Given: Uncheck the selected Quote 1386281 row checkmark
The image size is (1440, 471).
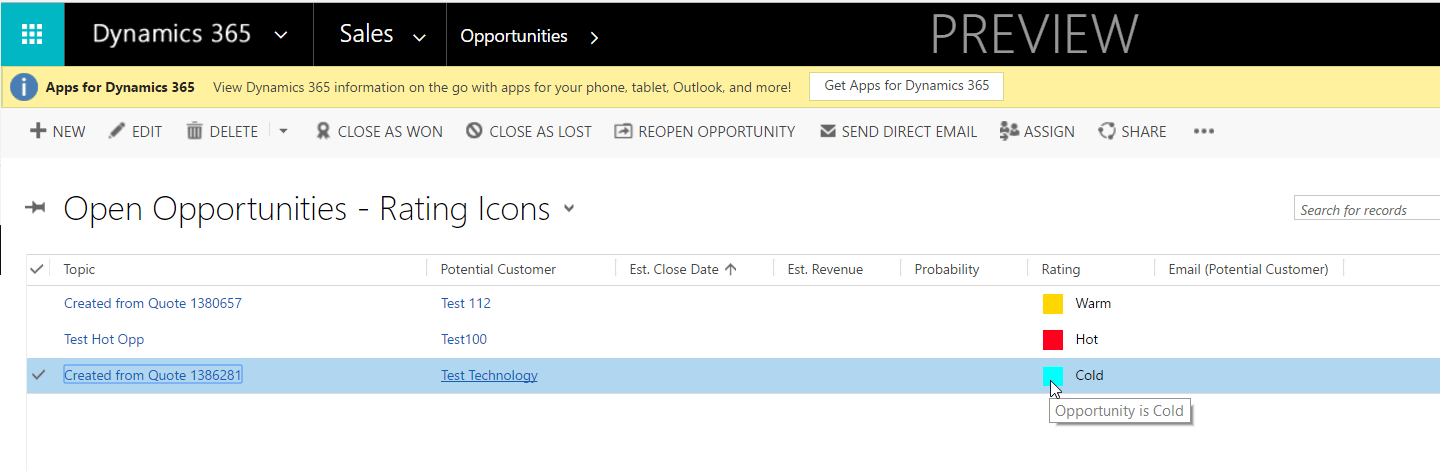Looking at the screenshot, I should click(38, 375).
